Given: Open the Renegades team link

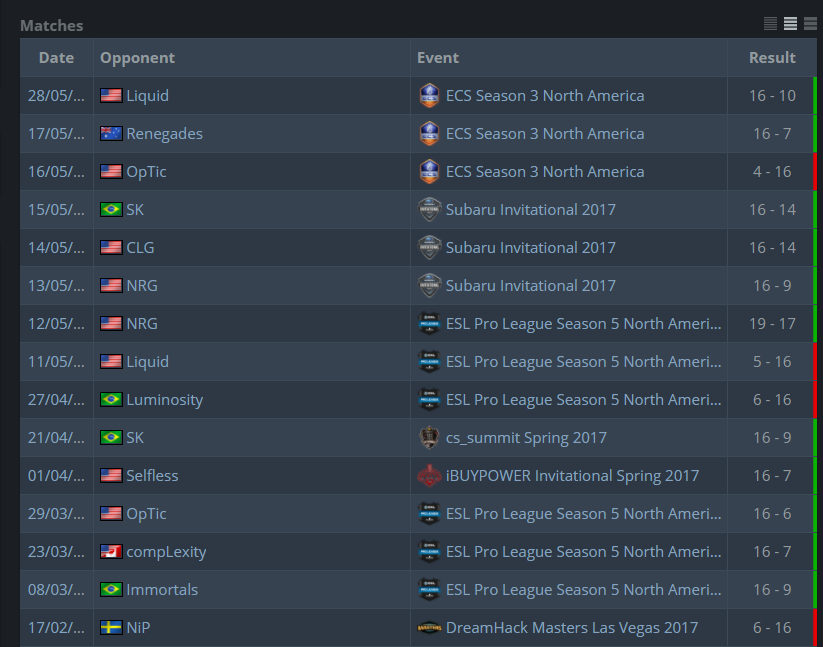Looking at the screenshot, I should 164,134.
